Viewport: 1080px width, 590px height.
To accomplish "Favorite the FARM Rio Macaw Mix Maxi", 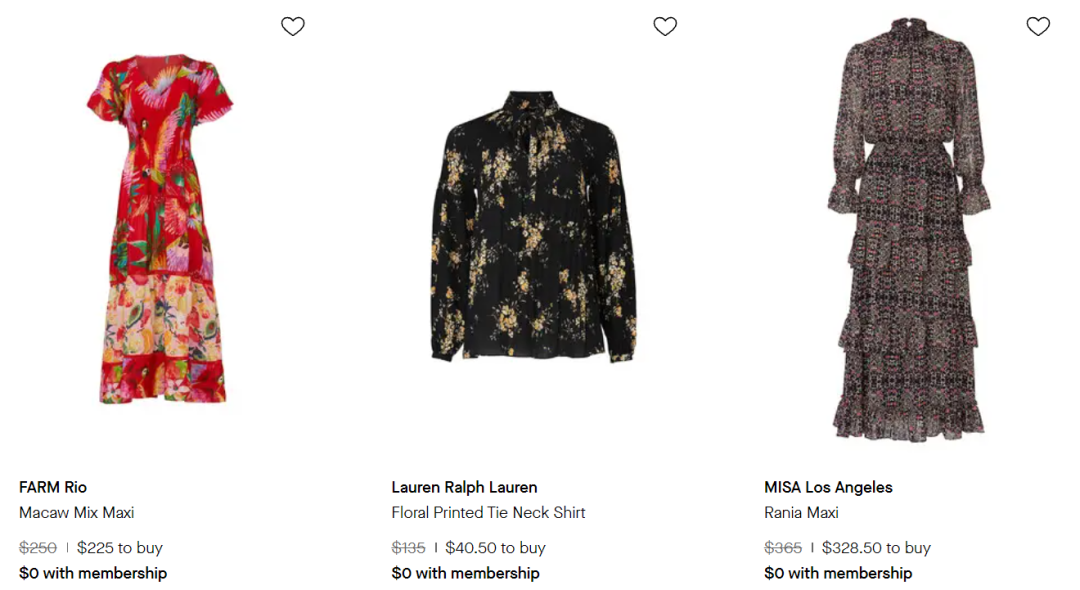I will click(x=293, y=27).
